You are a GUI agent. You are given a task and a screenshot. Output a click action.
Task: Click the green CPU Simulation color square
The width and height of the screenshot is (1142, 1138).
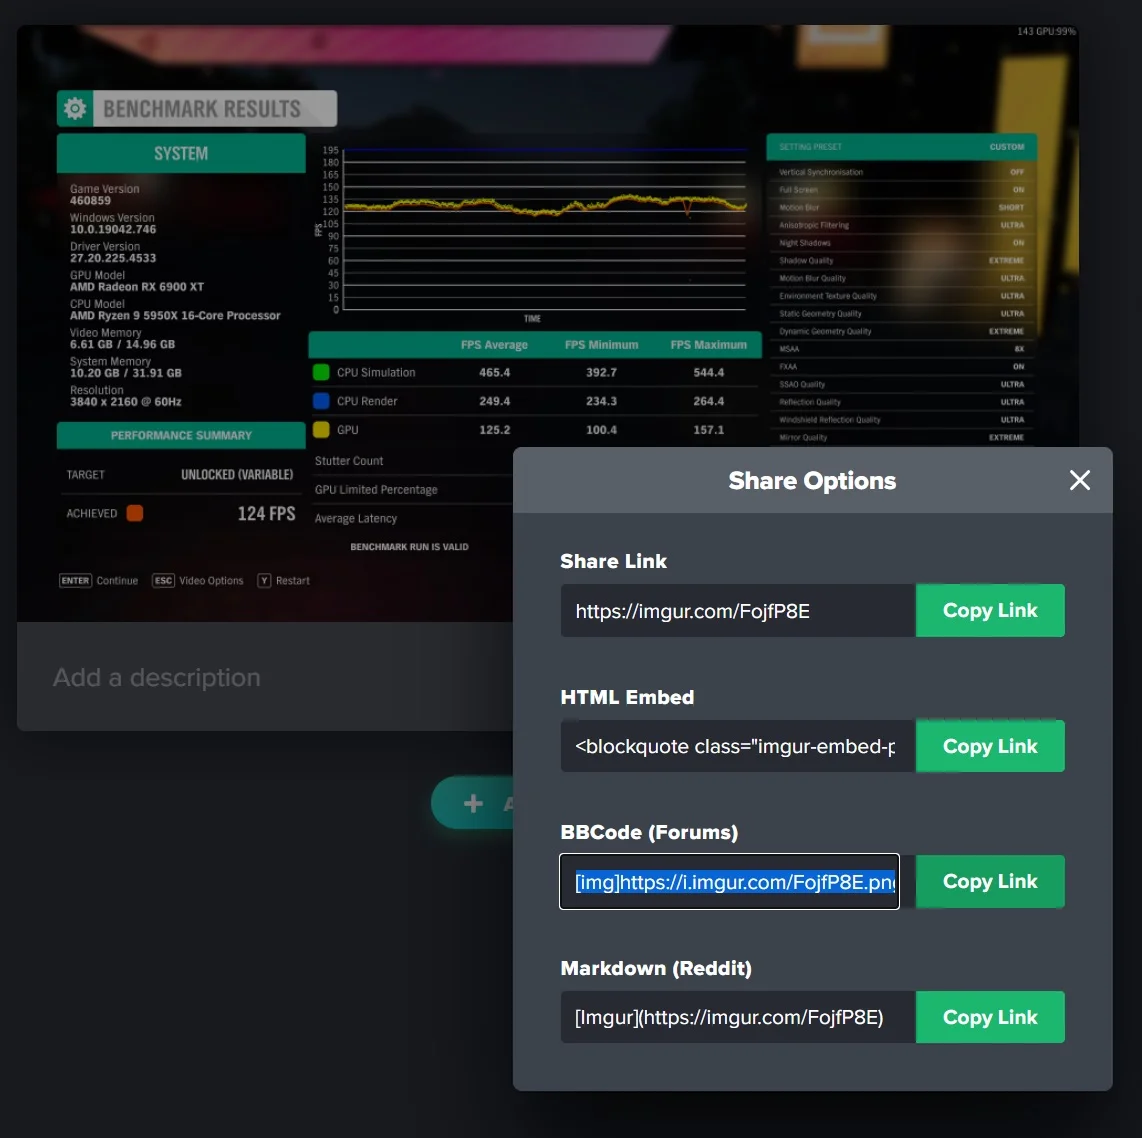(321, 372)
